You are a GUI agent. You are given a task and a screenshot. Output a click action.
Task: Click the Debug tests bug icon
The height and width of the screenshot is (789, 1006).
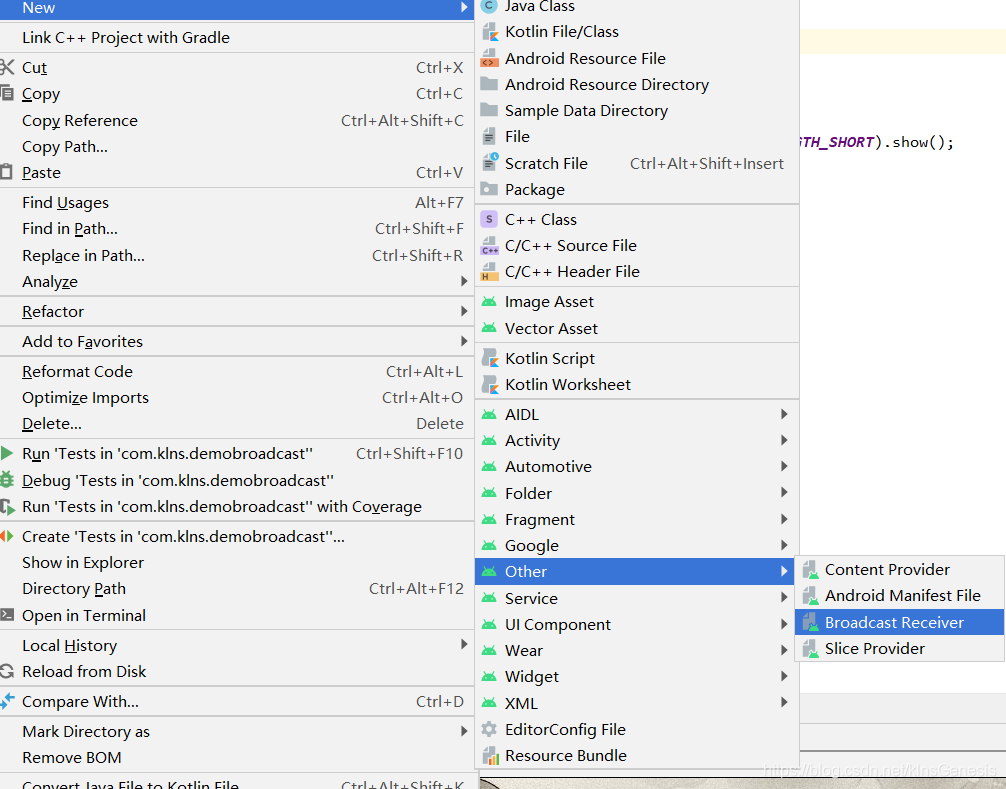6,480
